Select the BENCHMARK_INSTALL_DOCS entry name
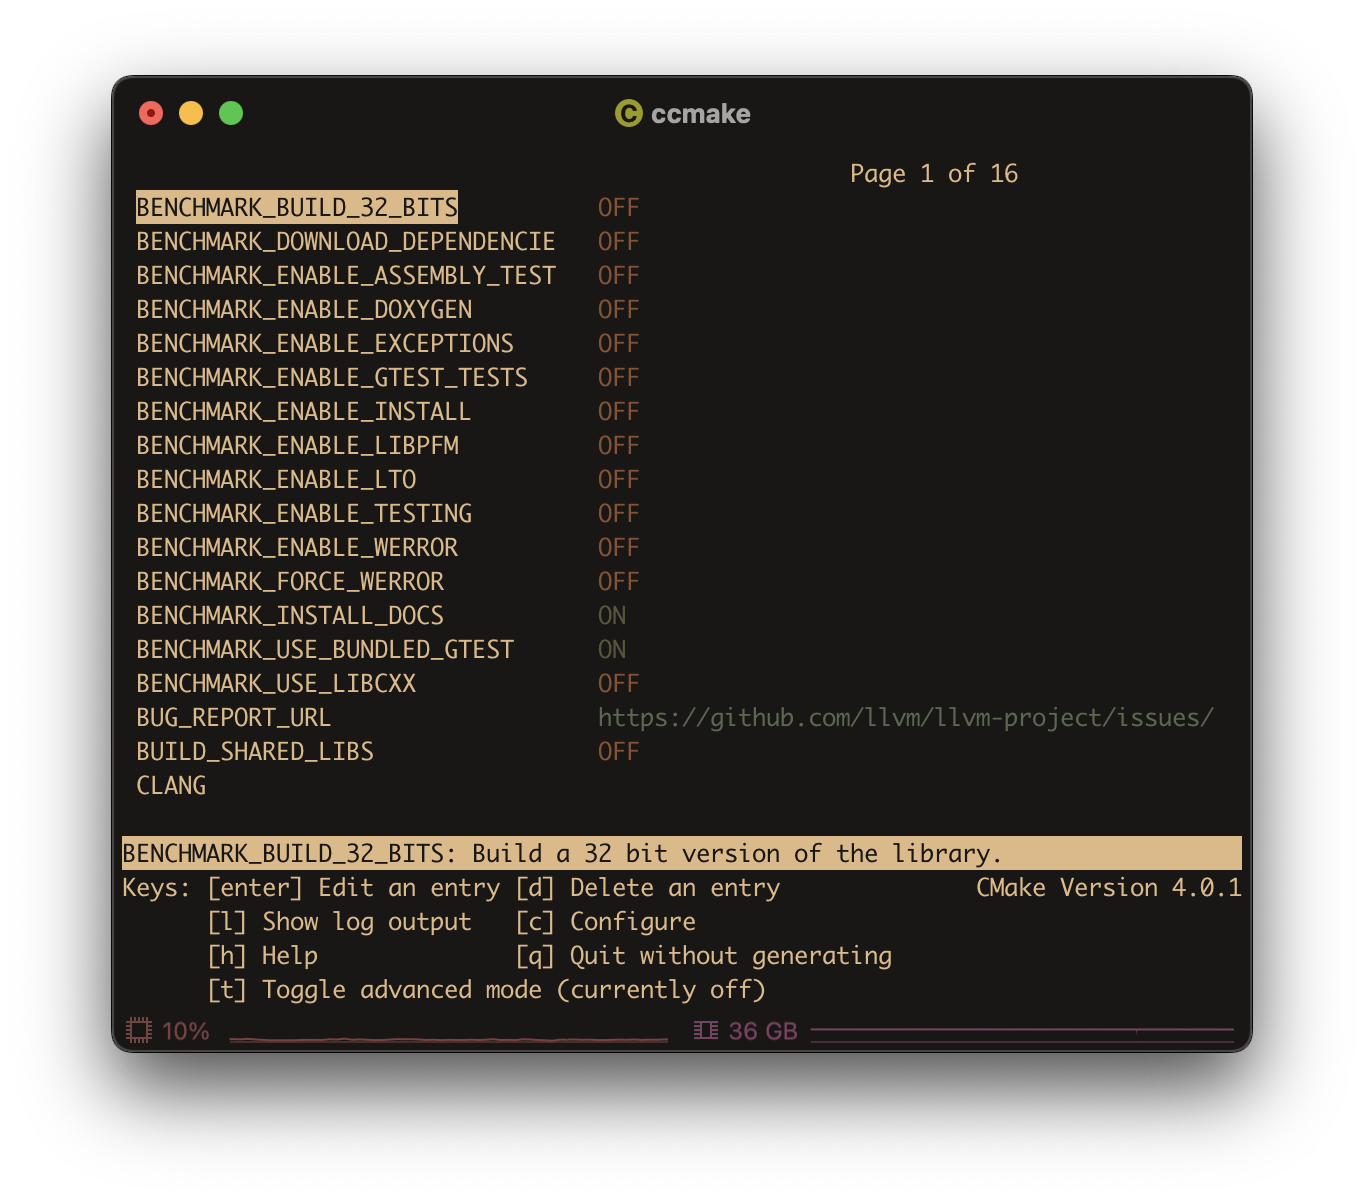 coord(290,615)
